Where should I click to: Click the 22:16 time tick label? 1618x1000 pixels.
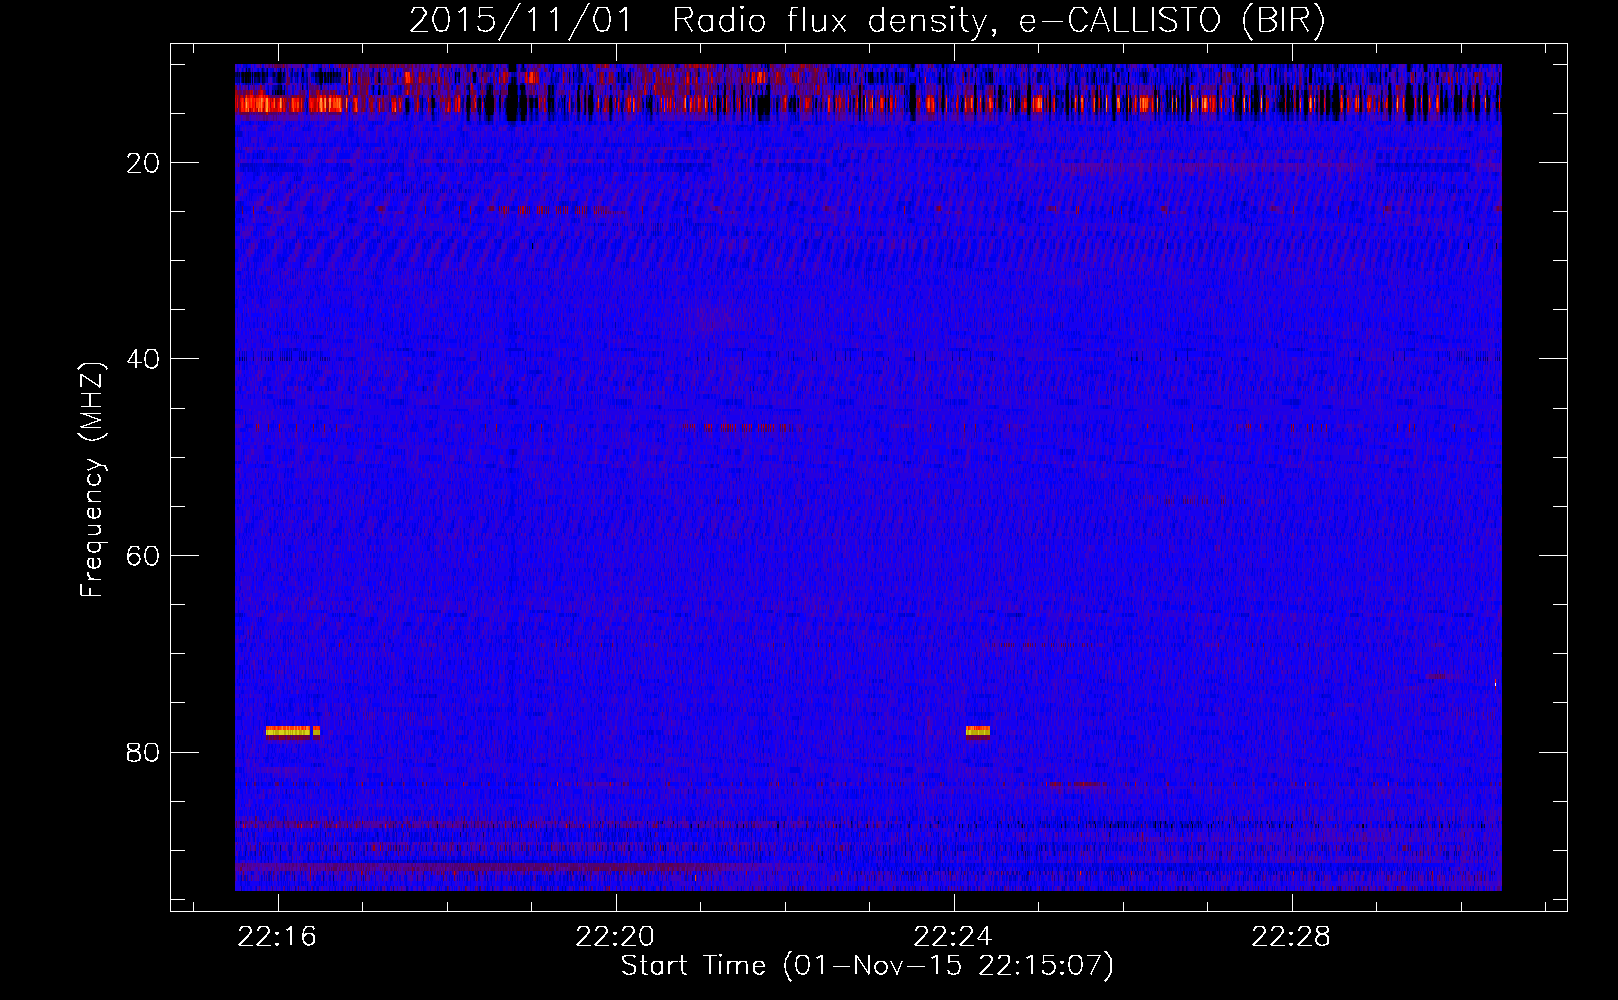click(277, 937)
